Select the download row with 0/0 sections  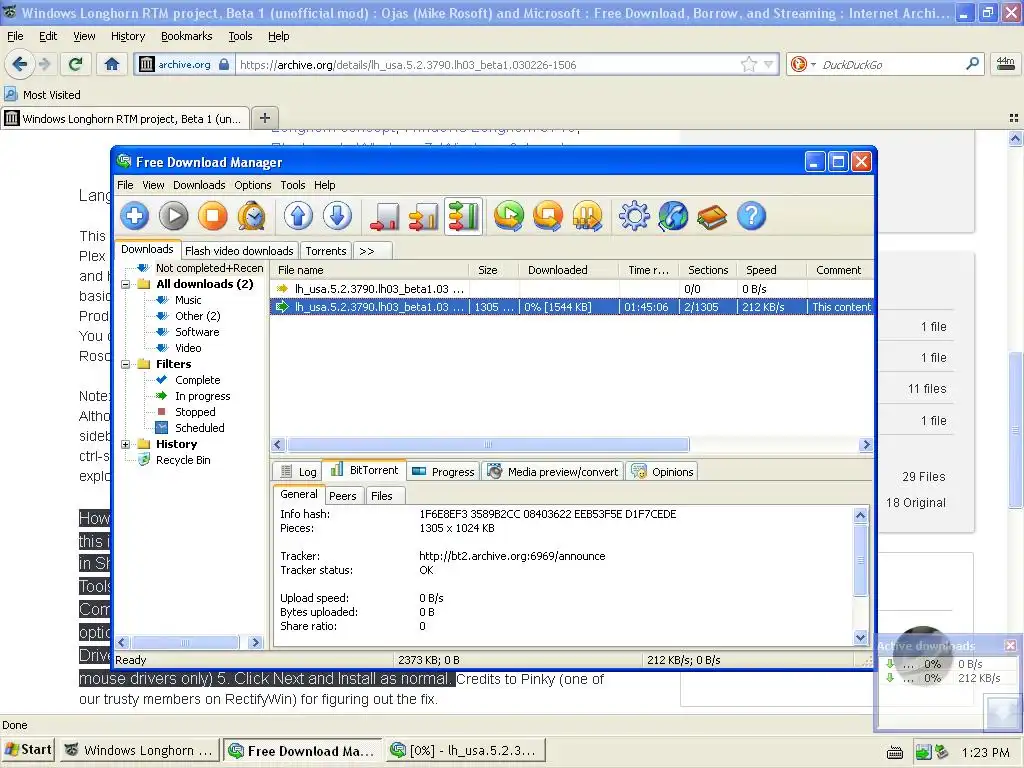571,289
